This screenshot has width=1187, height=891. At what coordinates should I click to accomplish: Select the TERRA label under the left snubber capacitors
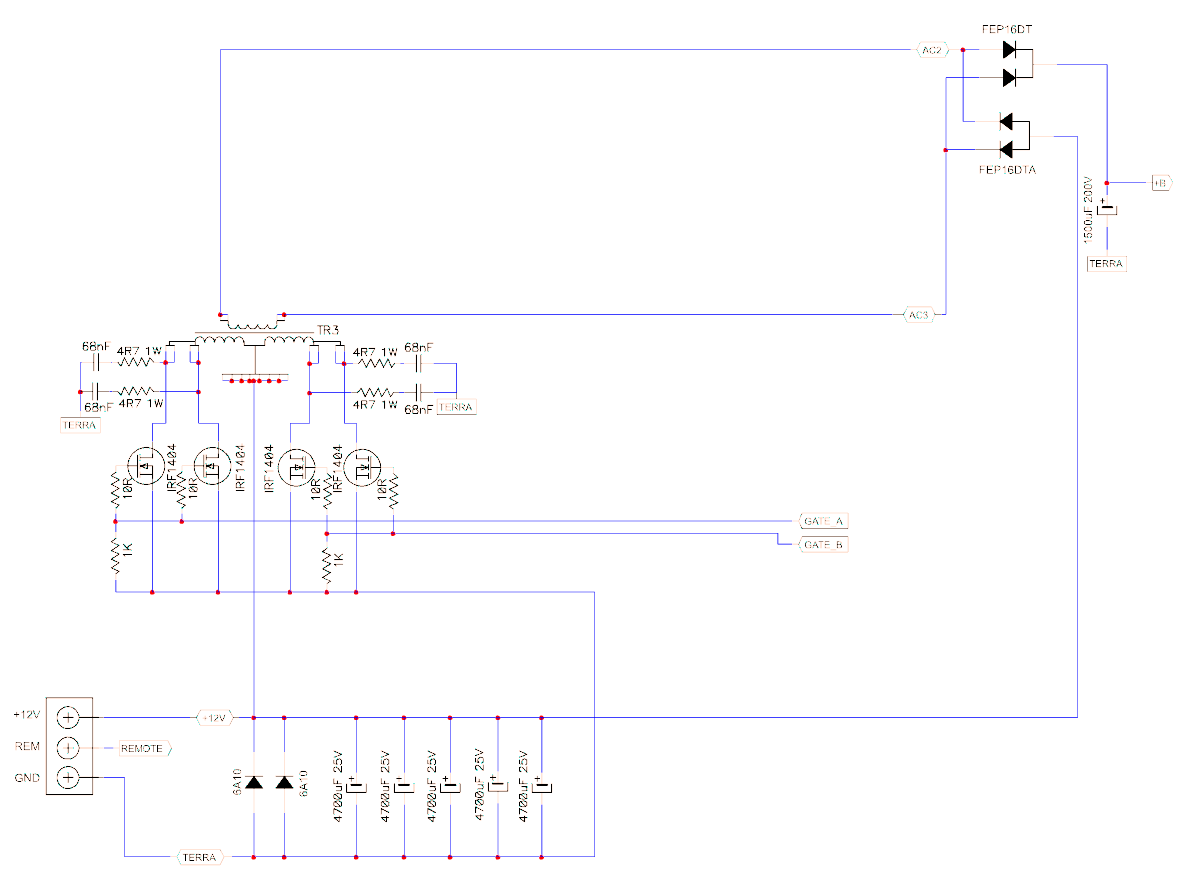[x=79, y=425]
